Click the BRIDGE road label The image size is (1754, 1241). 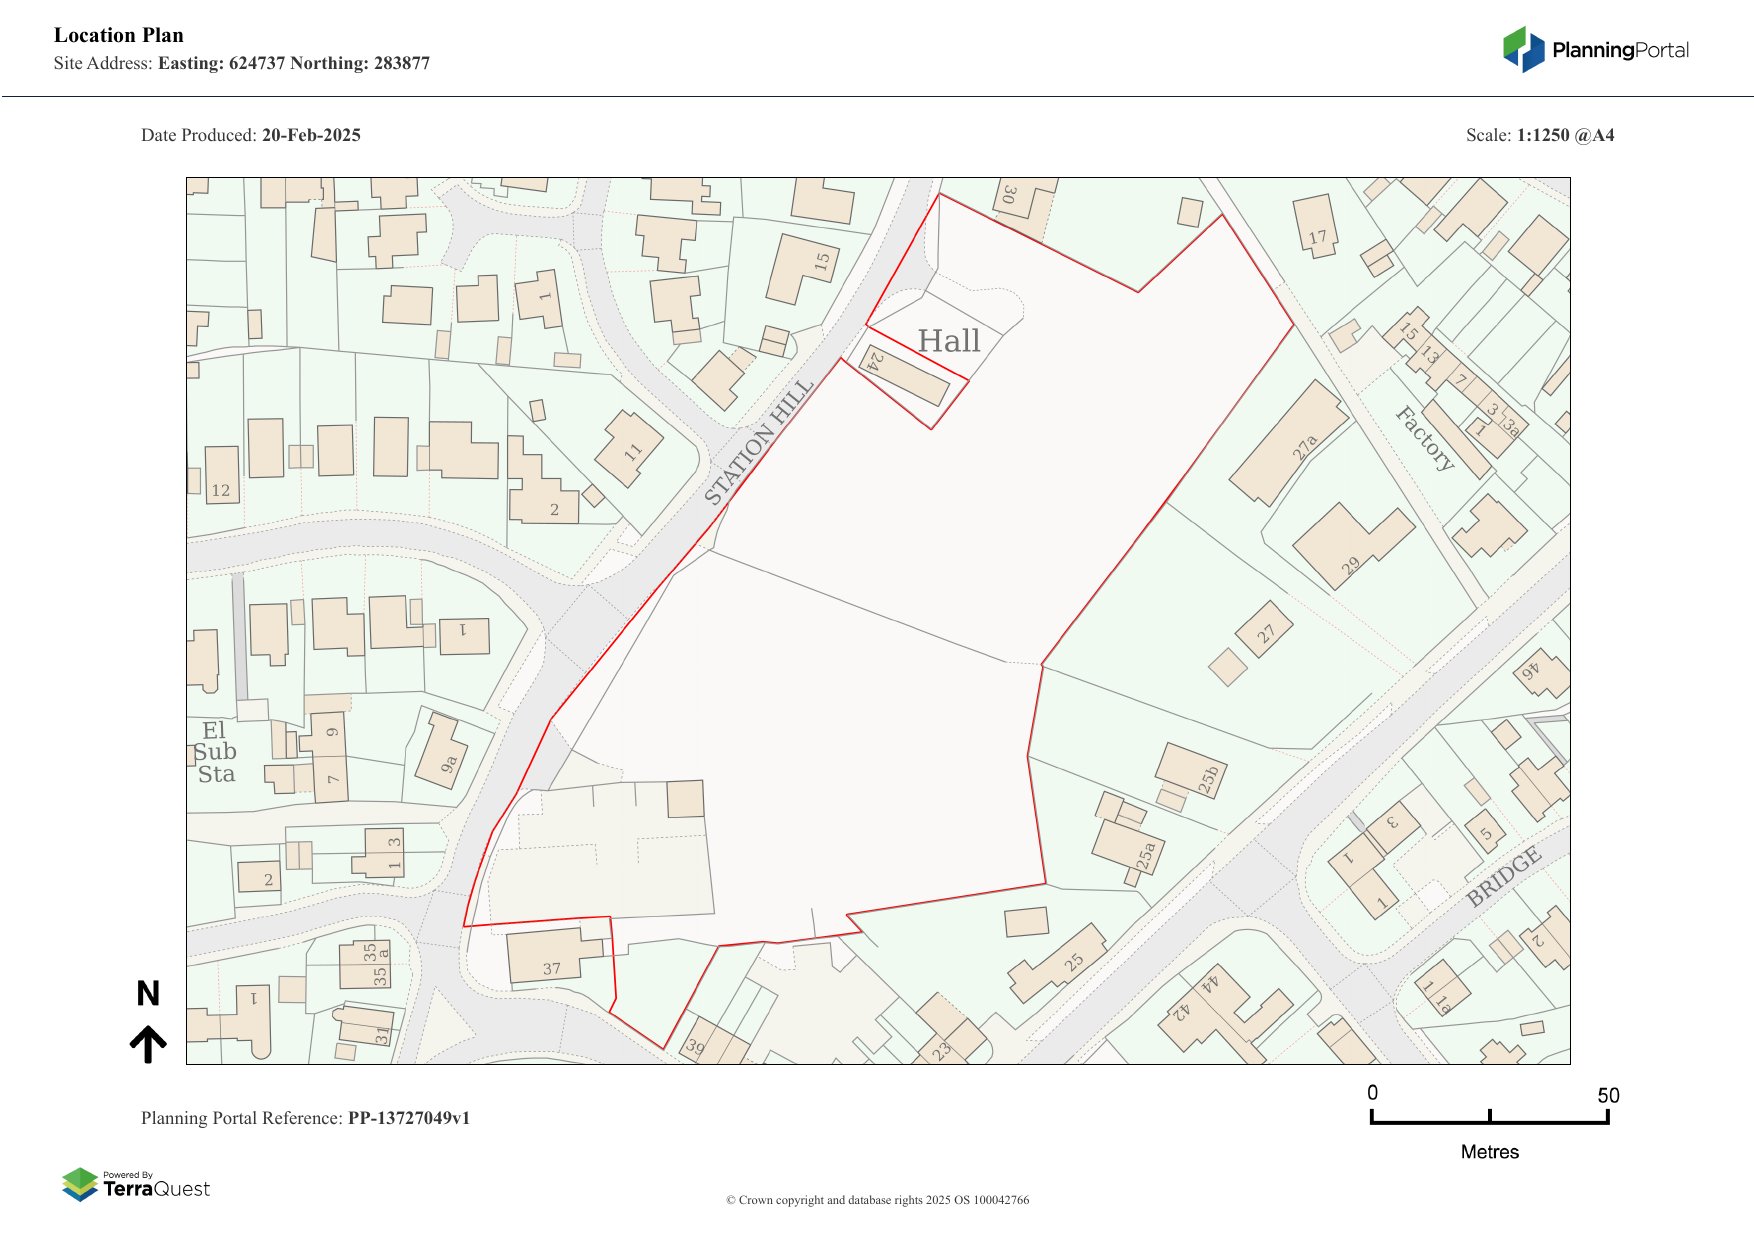pos(1503,877)
